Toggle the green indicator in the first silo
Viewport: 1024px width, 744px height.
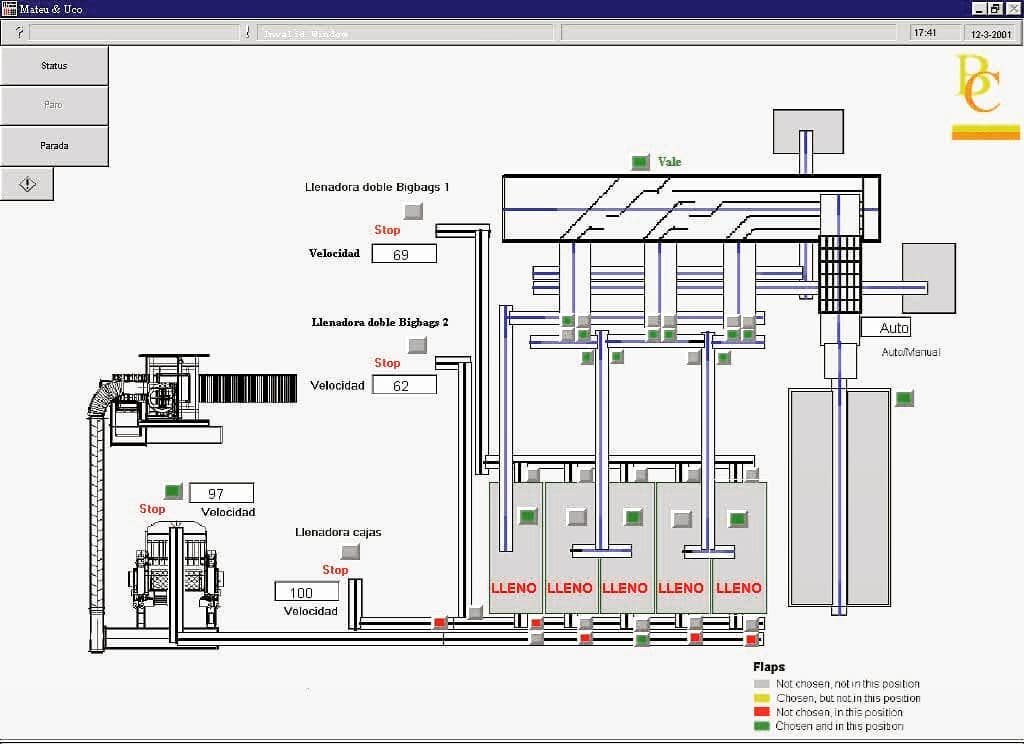point(527,517)
